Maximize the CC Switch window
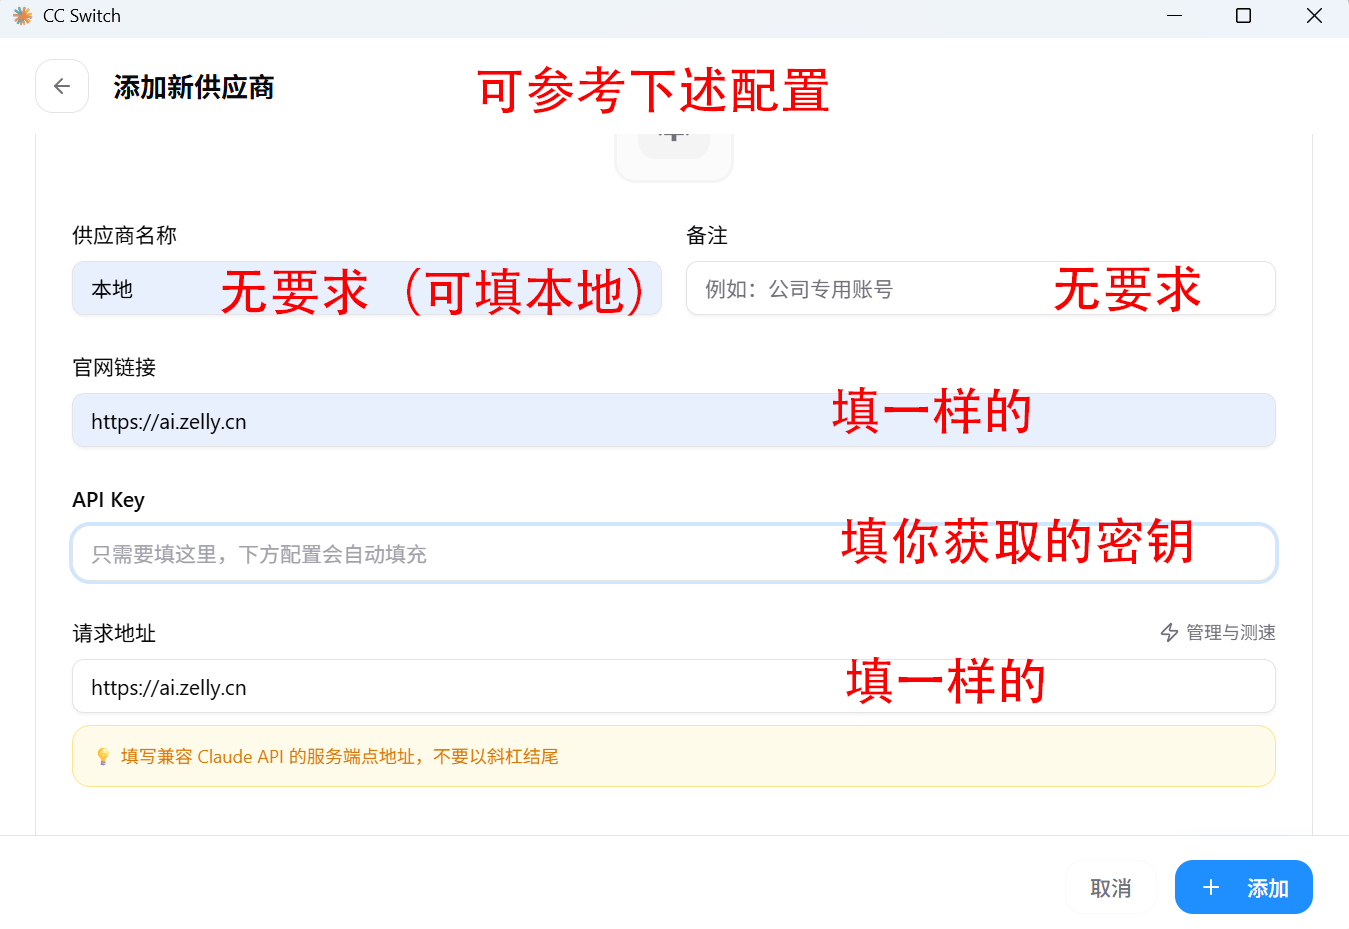The width and height of the screenshot is (1349, 929). point(1243,16)
